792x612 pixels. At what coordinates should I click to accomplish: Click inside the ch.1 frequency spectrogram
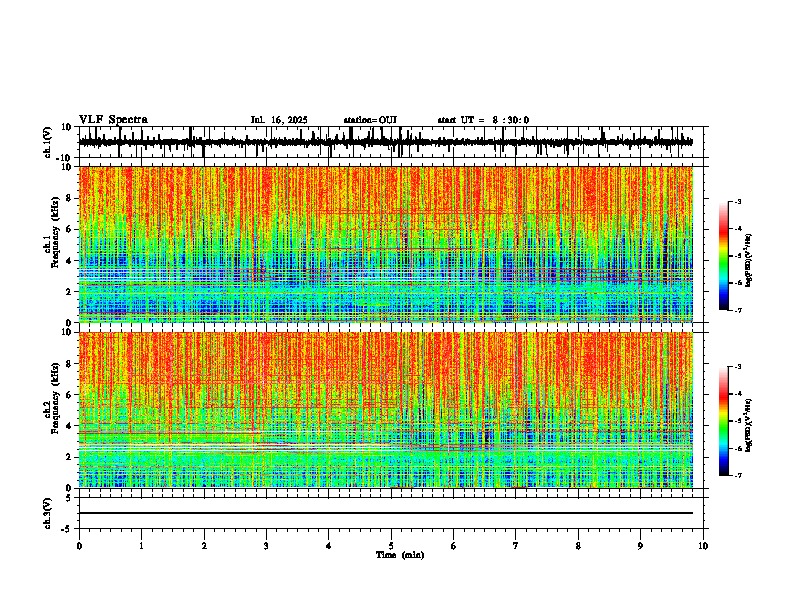pos(386,244)
